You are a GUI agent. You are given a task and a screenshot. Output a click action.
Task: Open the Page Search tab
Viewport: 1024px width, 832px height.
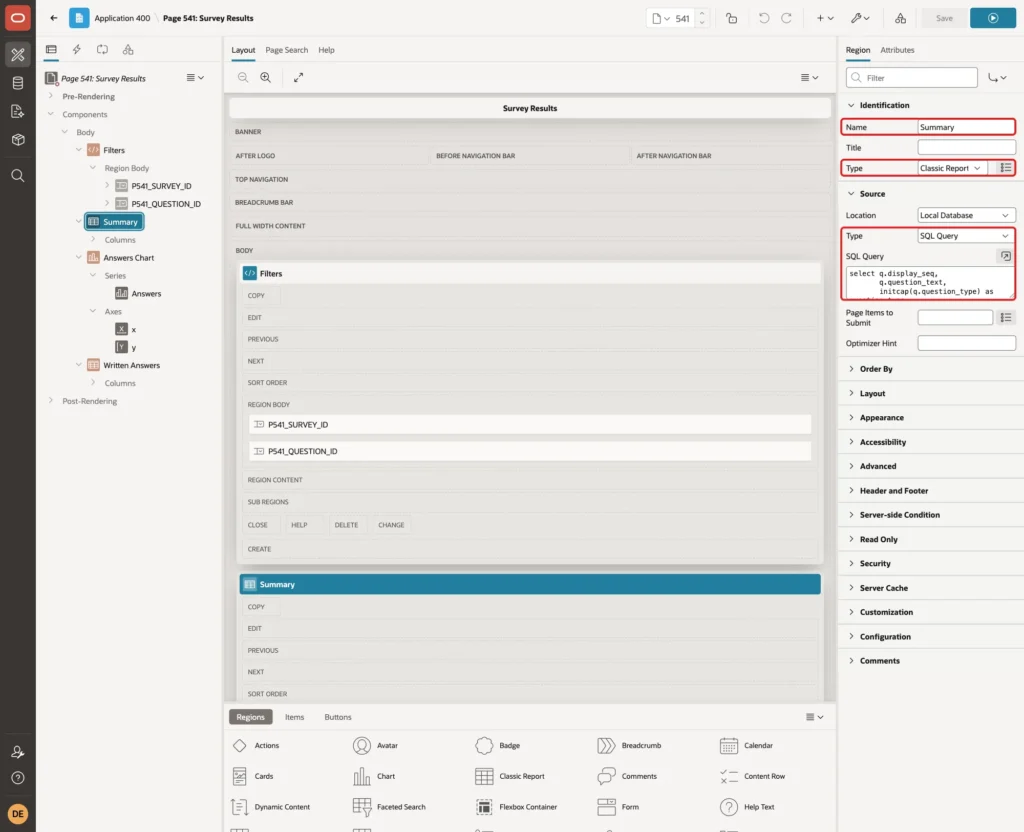coord(286,50)
